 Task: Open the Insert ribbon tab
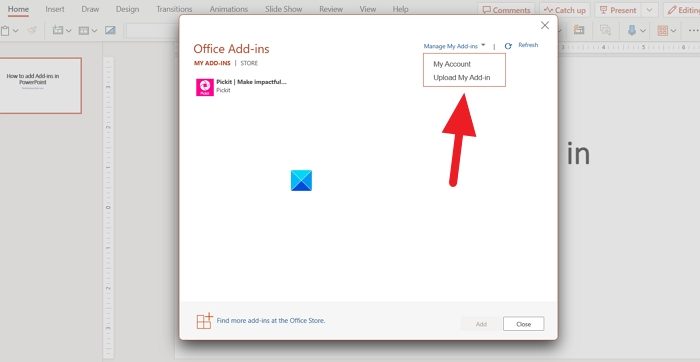tap(55, 9)
